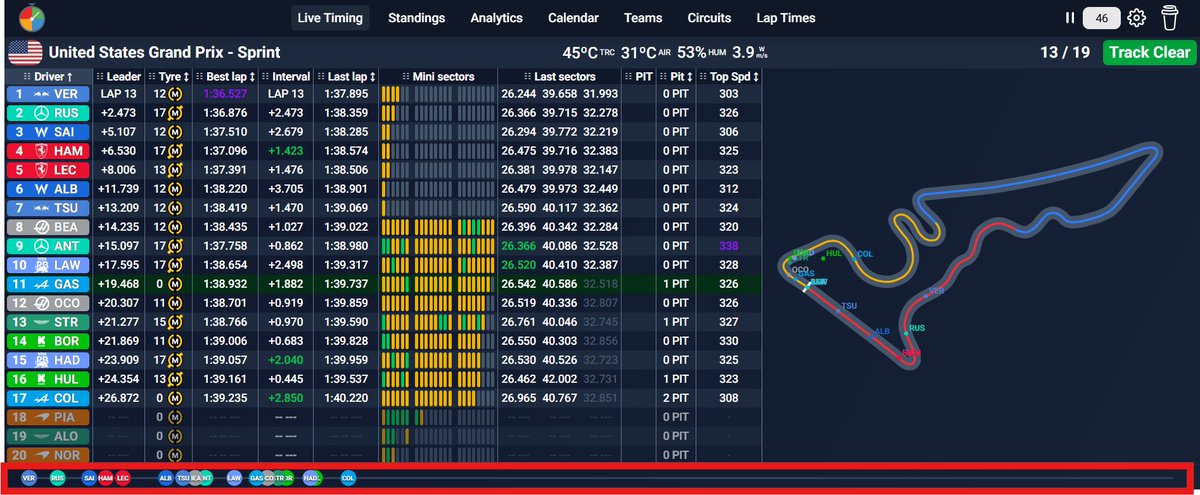This screenshot has height=495, width=1200.
Task: Select the RUS driver badge in row 2
Action: (x=48, y=112)
